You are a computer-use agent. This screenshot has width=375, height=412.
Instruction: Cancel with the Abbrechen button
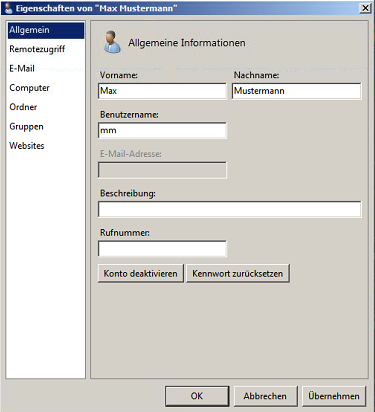pos(265,396)
